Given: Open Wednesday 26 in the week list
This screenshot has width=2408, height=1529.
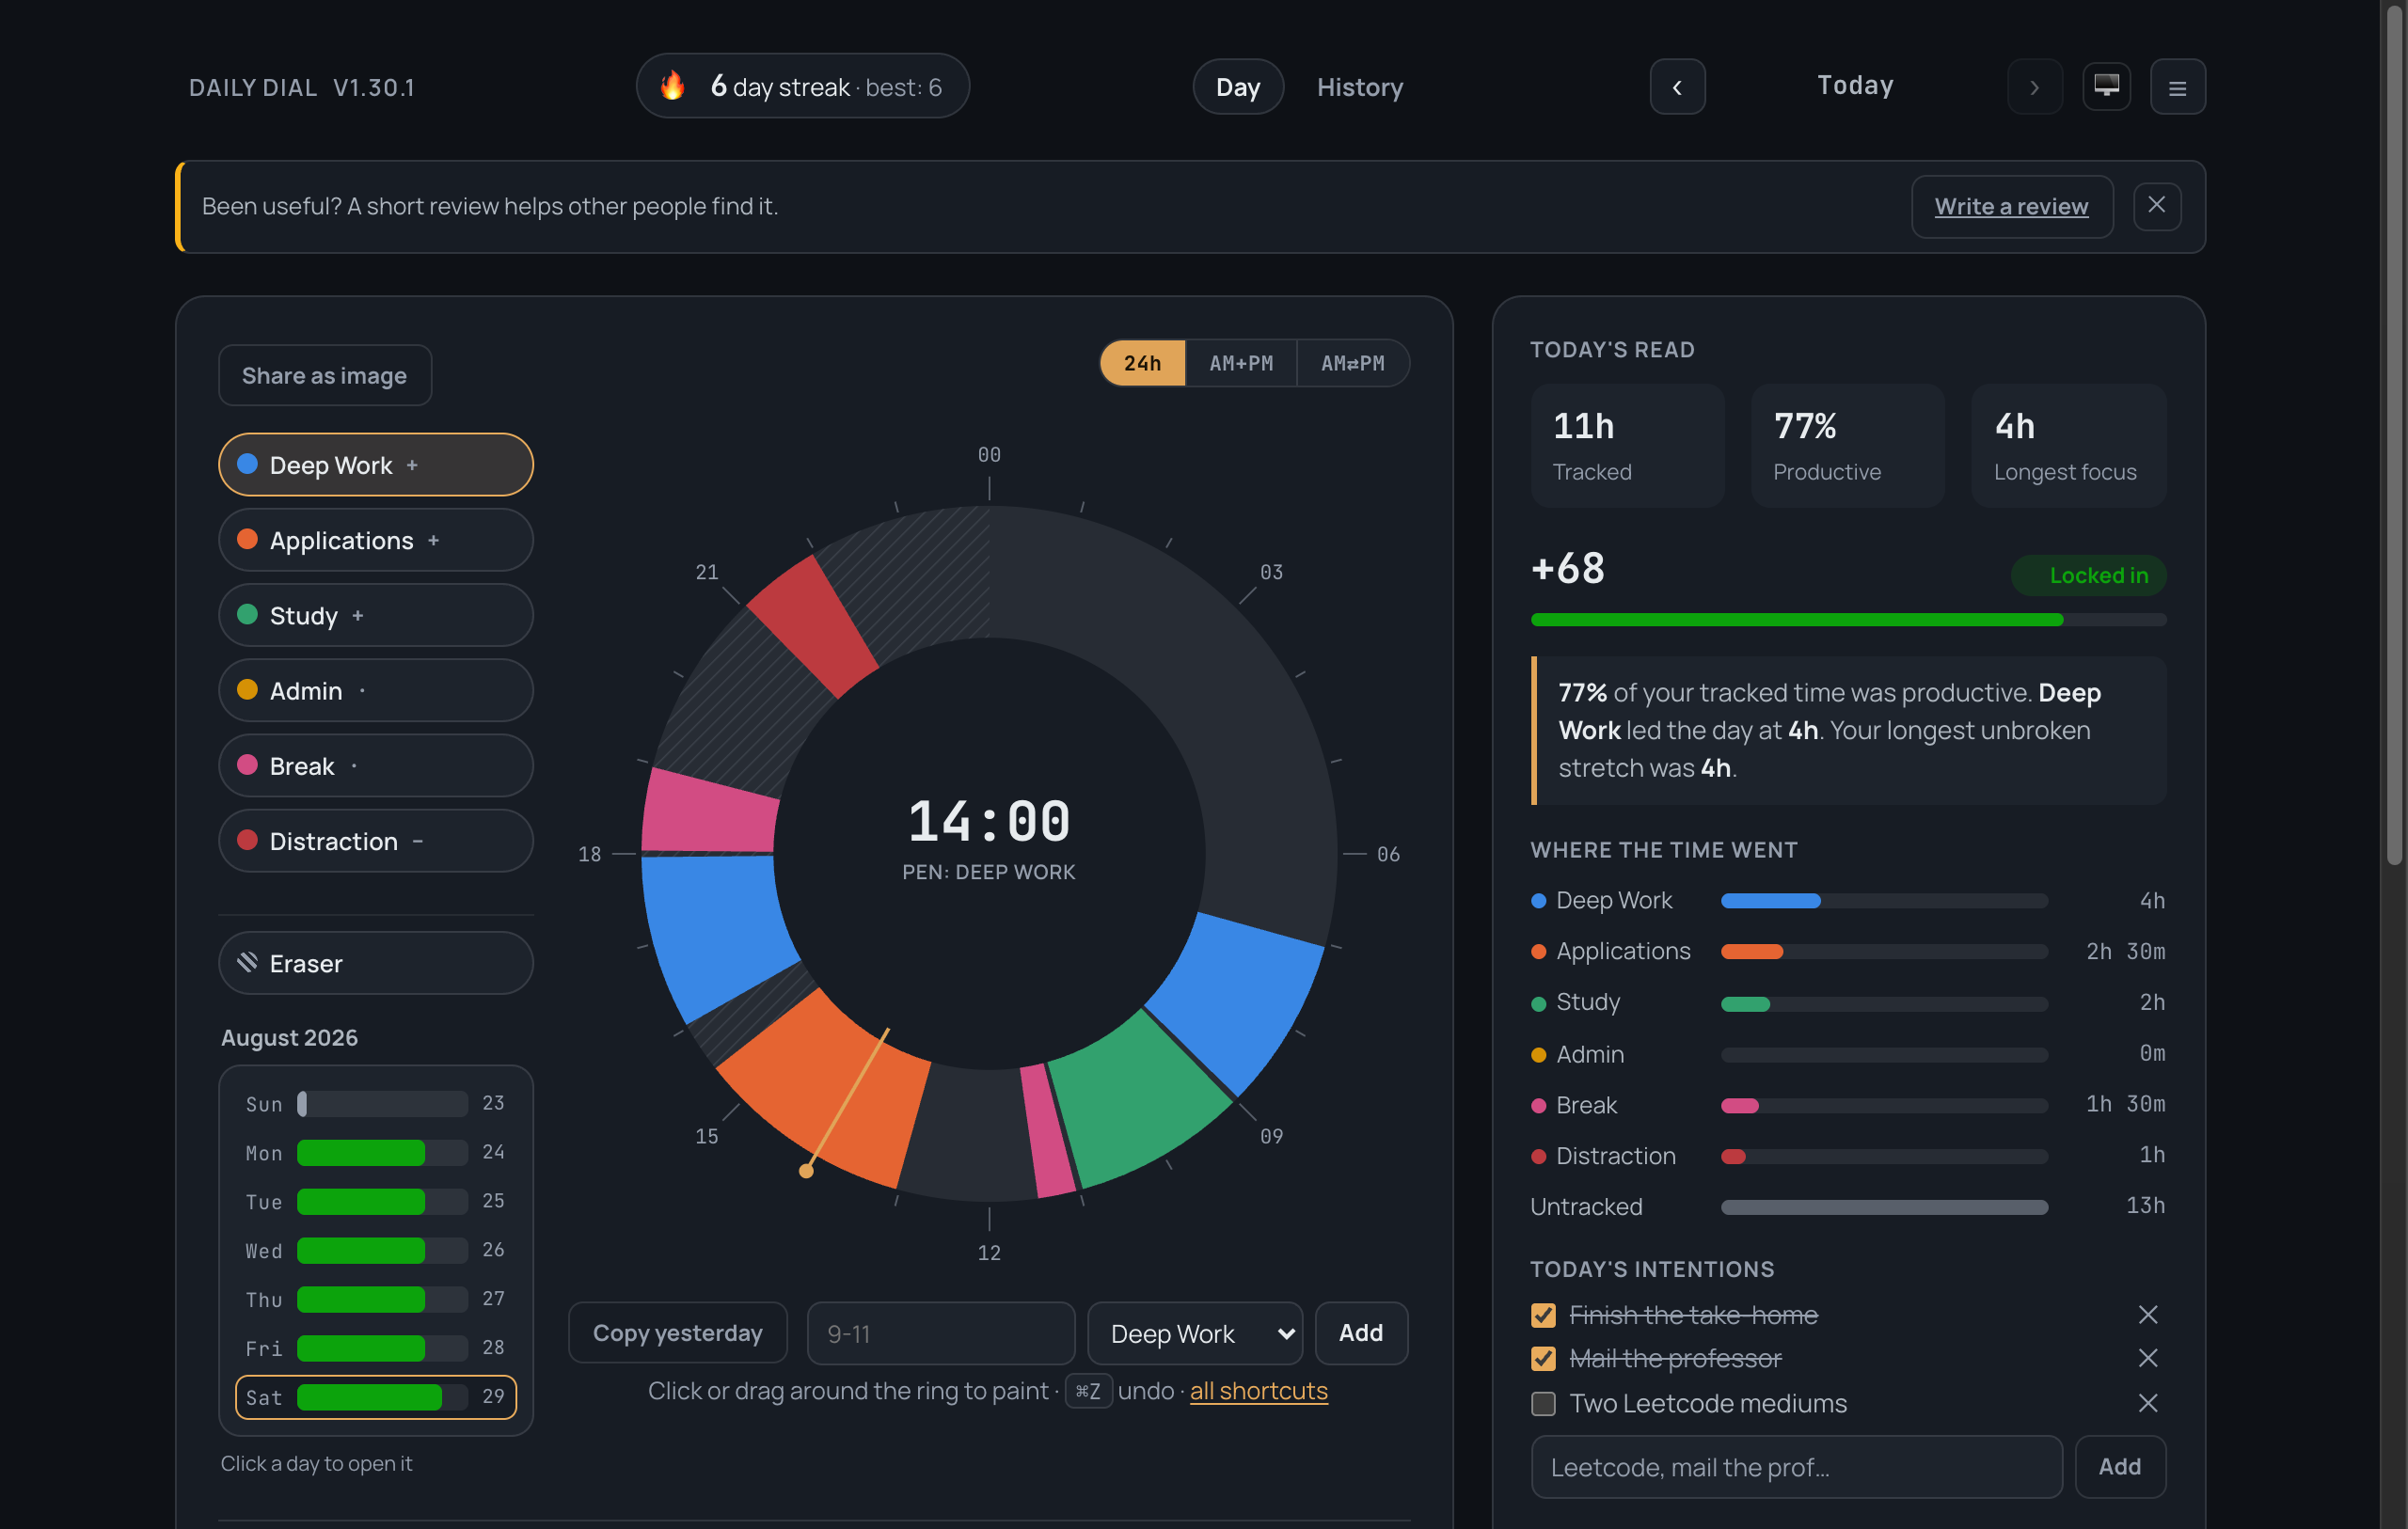Looking at the screenshot, I should pyautogui.click(x=375, y=1250).
